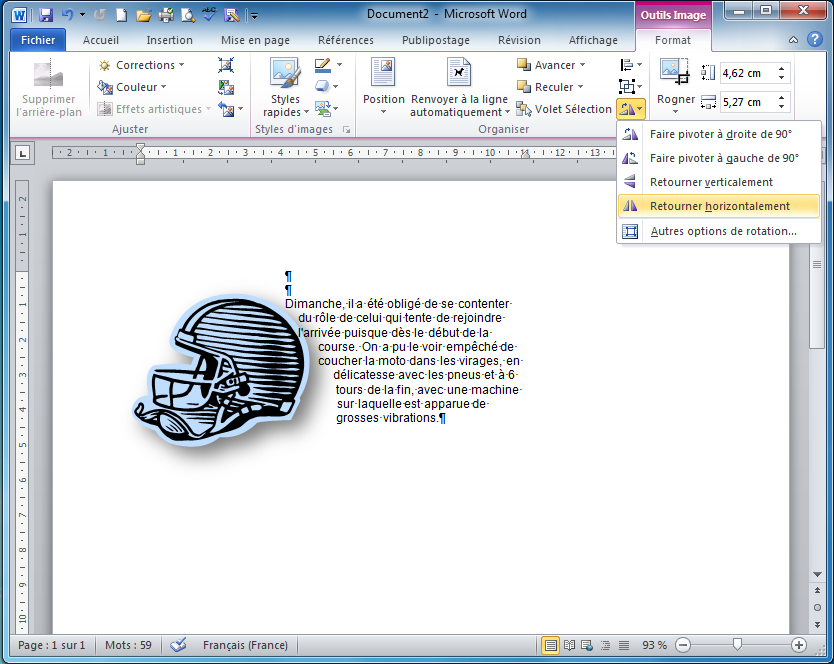Switch to the Affichage tab
The image size is (834, 664).
(x=593, y=40)
